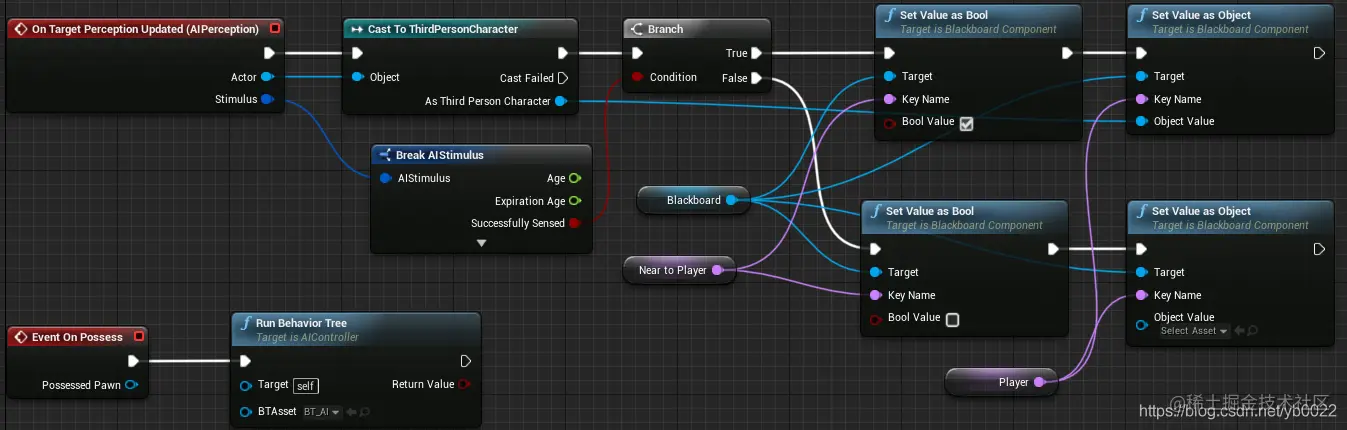Click the Cast node exec input pin

coord(358,53)
